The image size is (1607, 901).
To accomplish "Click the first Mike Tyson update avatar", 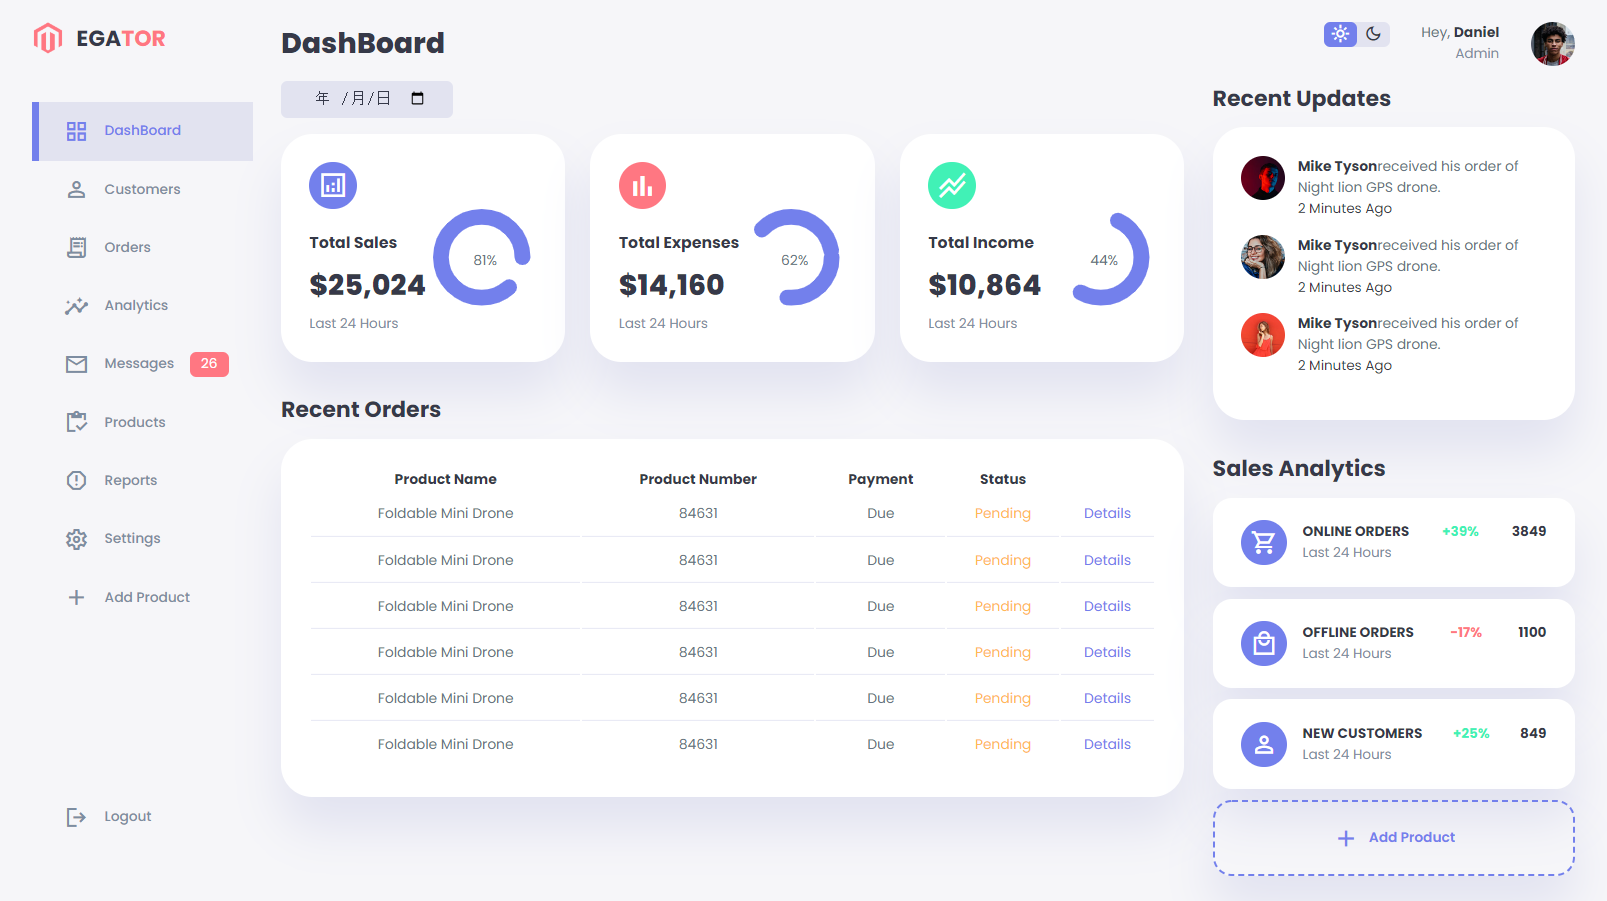I will click(x=1263, y=178).
